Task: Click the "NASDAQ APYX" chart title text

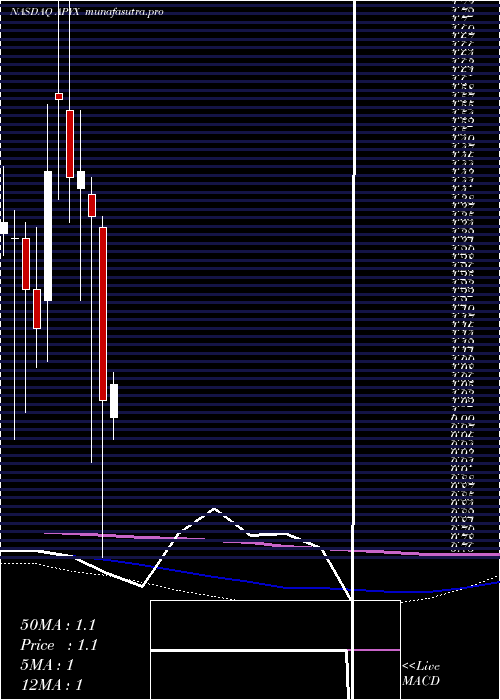Action: tap(45, 12)
